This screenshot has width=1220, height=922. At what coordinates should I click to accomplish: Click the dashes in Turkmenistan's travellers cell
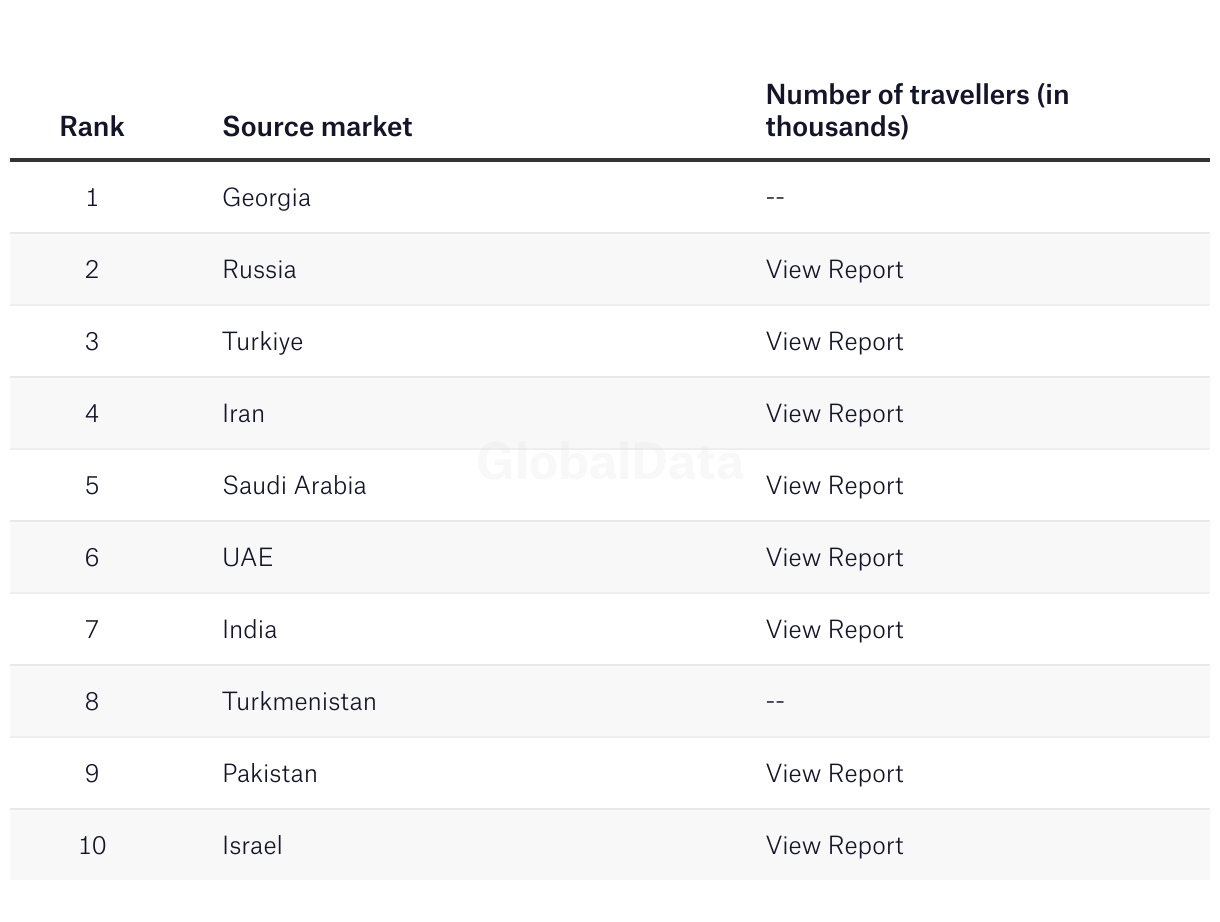coord(775,702)
